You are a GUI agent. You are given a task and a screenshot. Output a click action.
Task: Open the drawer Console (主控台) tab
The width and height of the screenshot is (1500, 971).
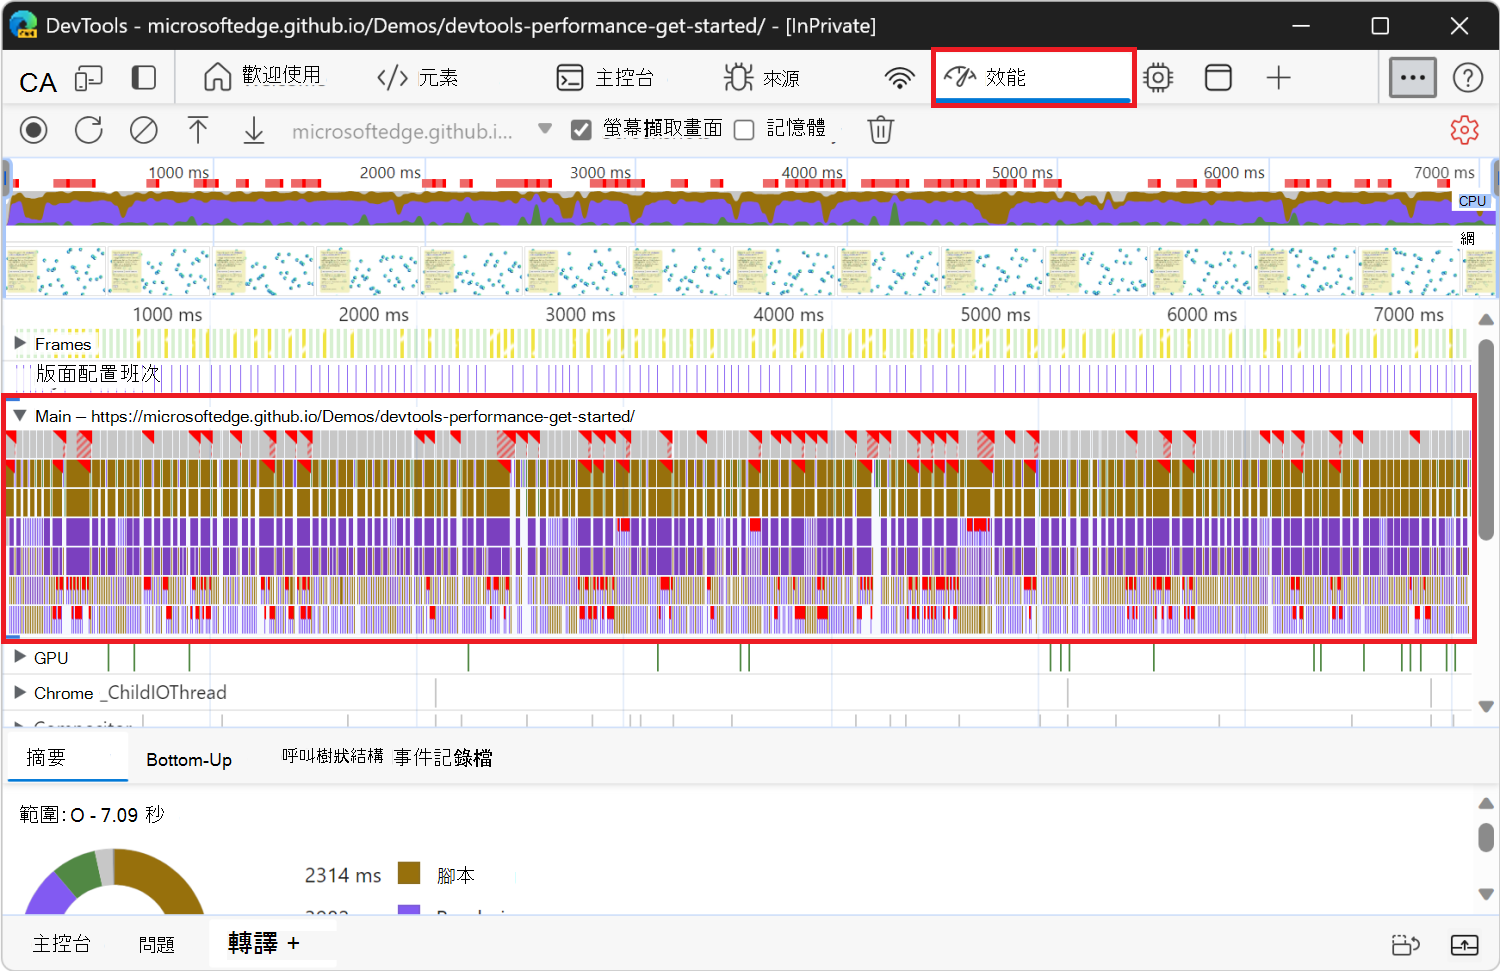pos(62,944)
